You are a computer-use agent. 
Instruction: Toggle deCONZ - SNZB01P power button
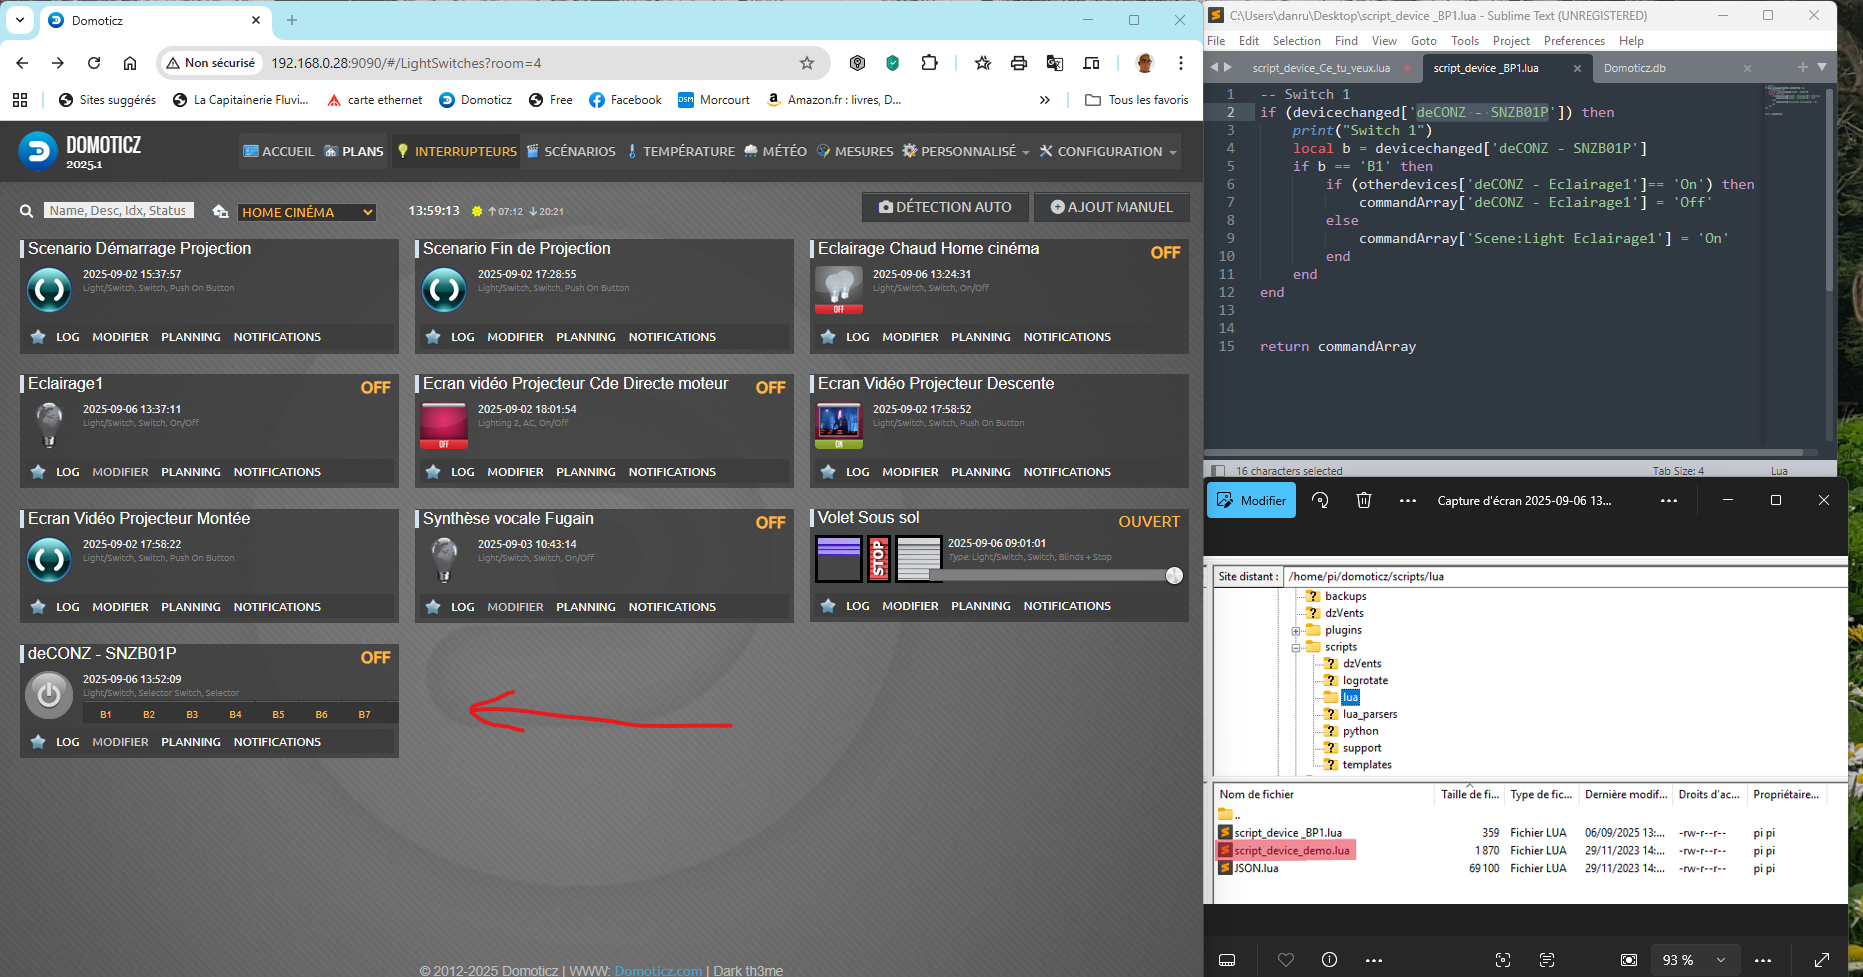(x=49, y=695)
